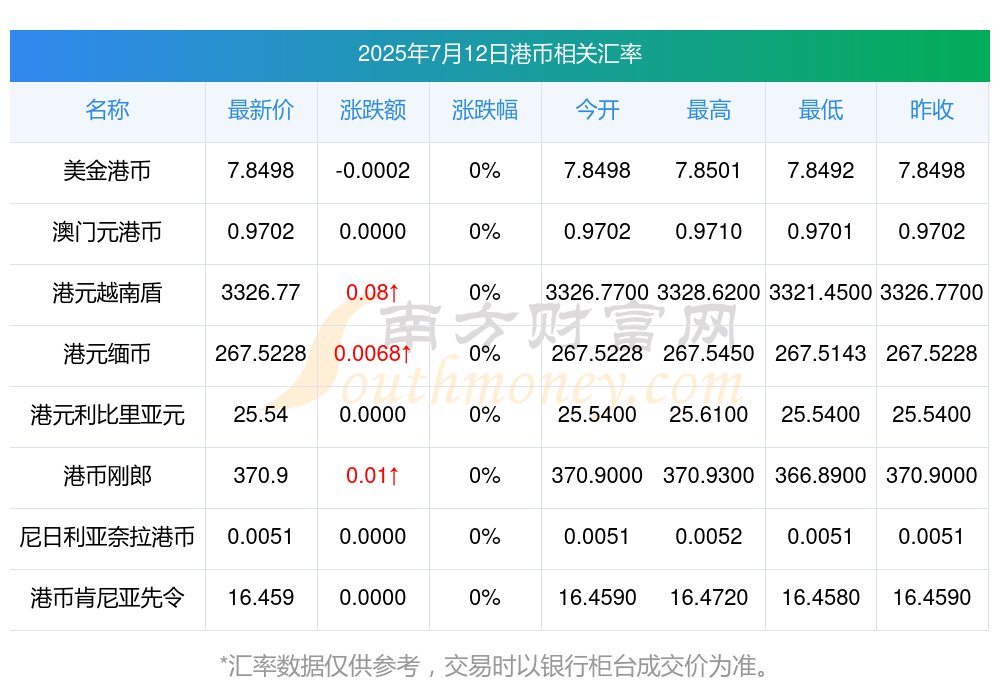The height and width of the screenshot is (698, 1000).
Task: Click the 370.9300 high value
Action: [x=709, y=475]
